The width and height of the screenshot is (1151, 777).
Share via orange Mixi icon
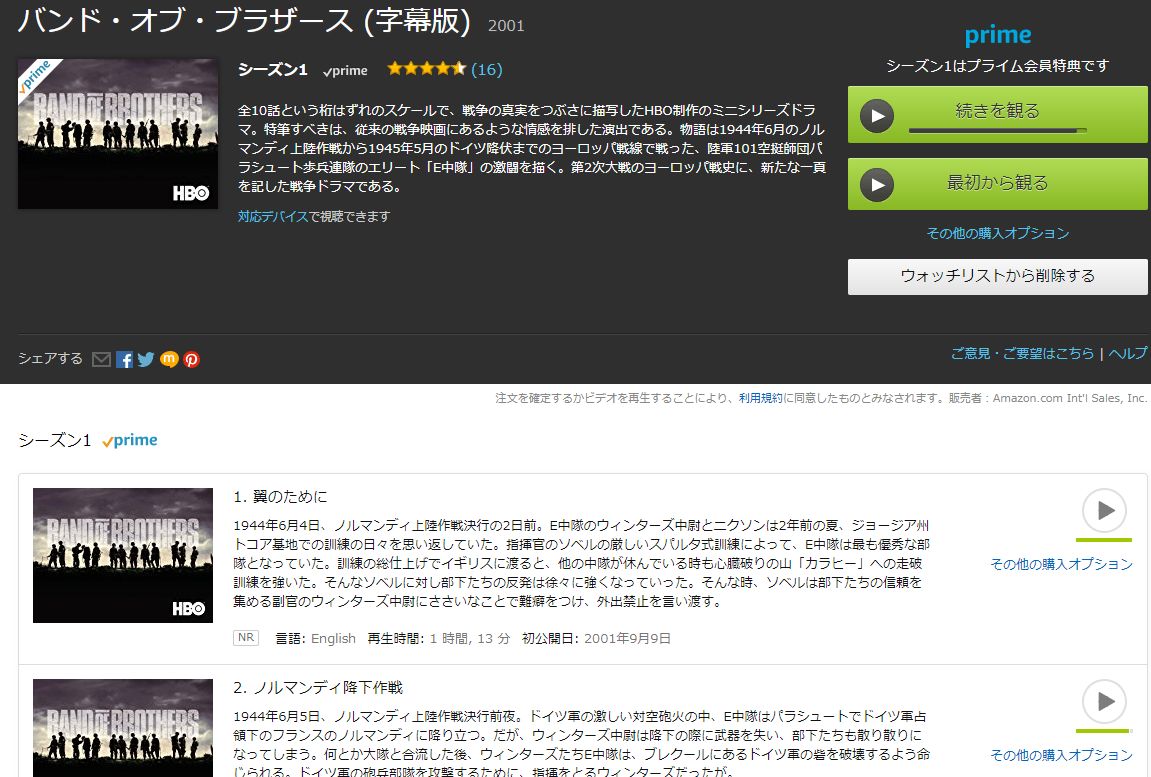[169, 360]
